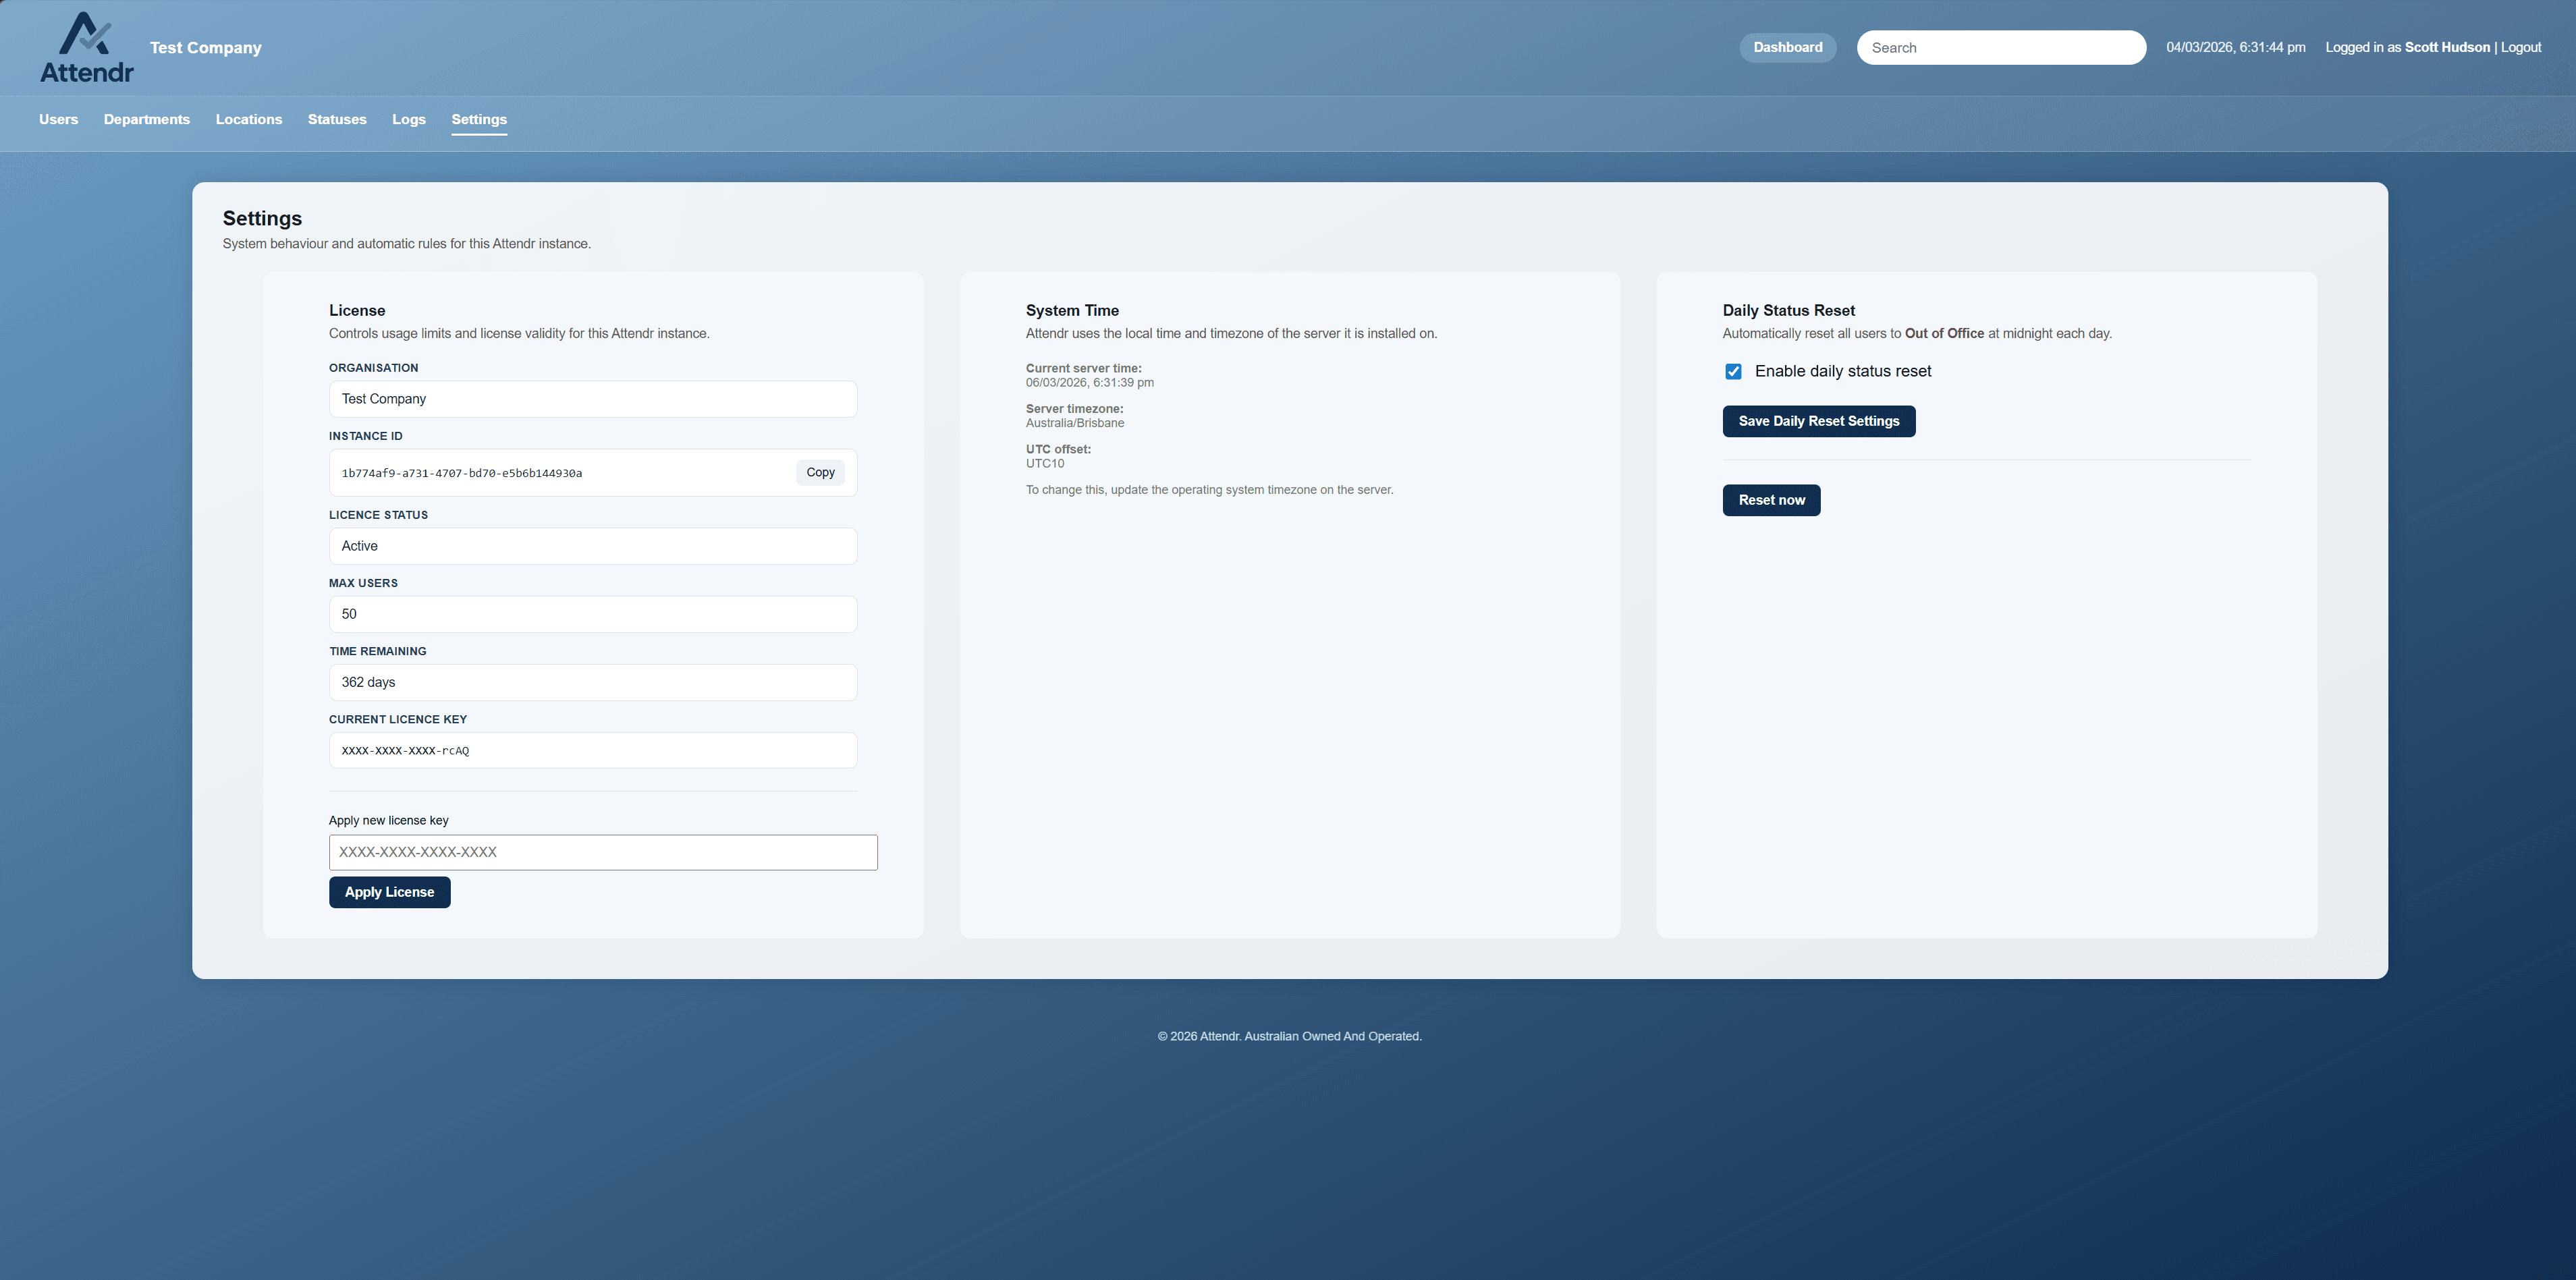The height and width of the screenshot is (1280, 2576).
Task: Click the Current Licence Key field
Action: click(592, 750)
